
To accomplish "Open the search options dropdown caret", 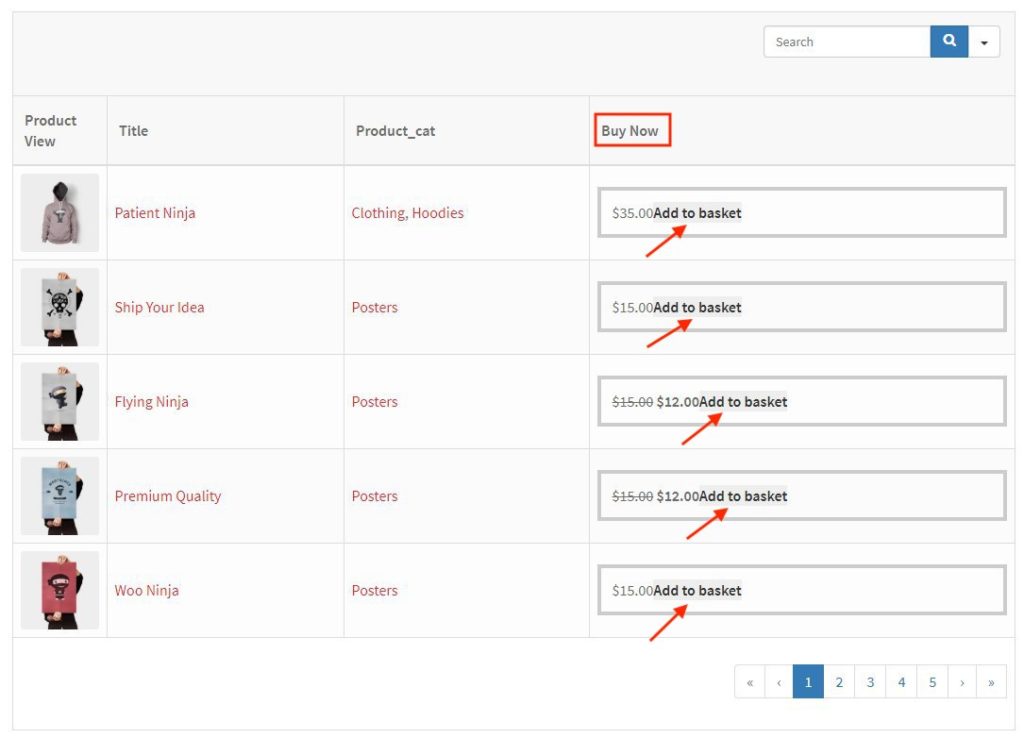I will tap(984, 42).
